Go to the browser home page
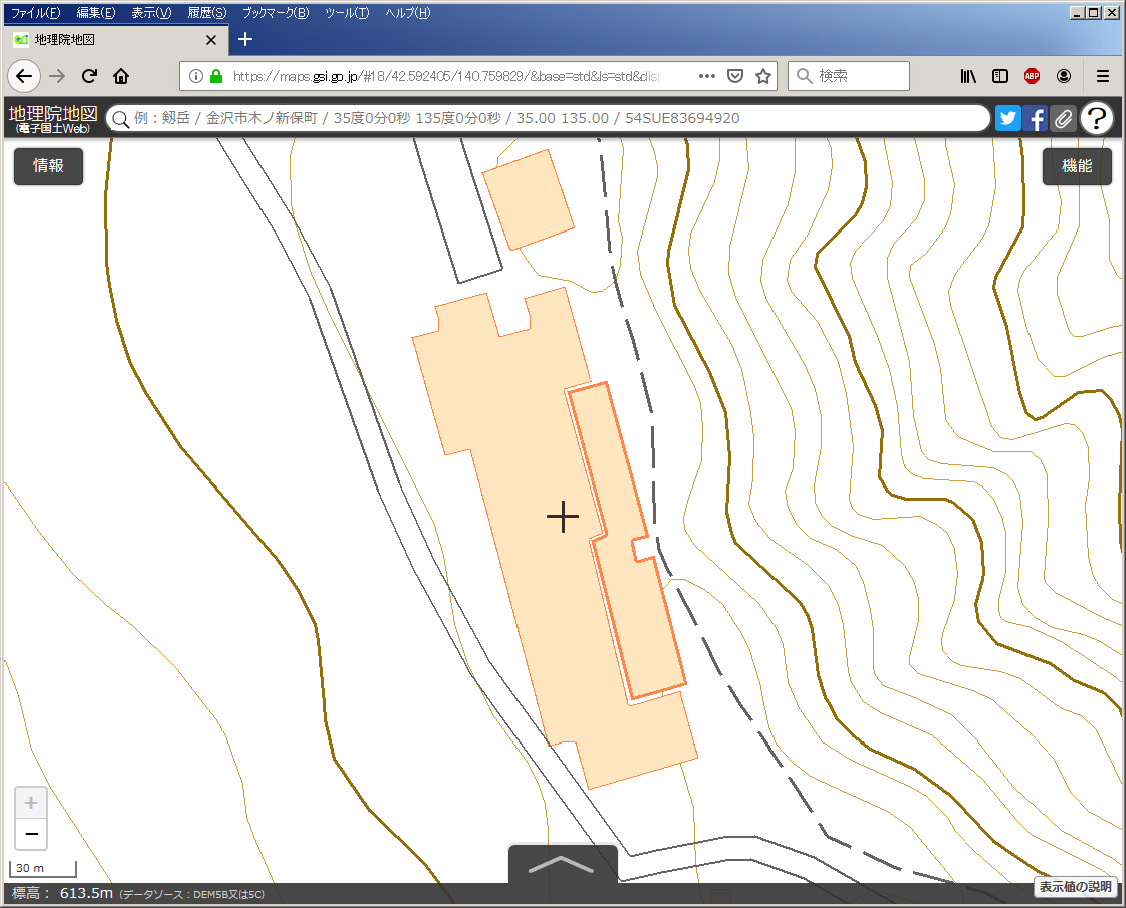Viewport: 1126px width, 908px height. tap(121, 76)
